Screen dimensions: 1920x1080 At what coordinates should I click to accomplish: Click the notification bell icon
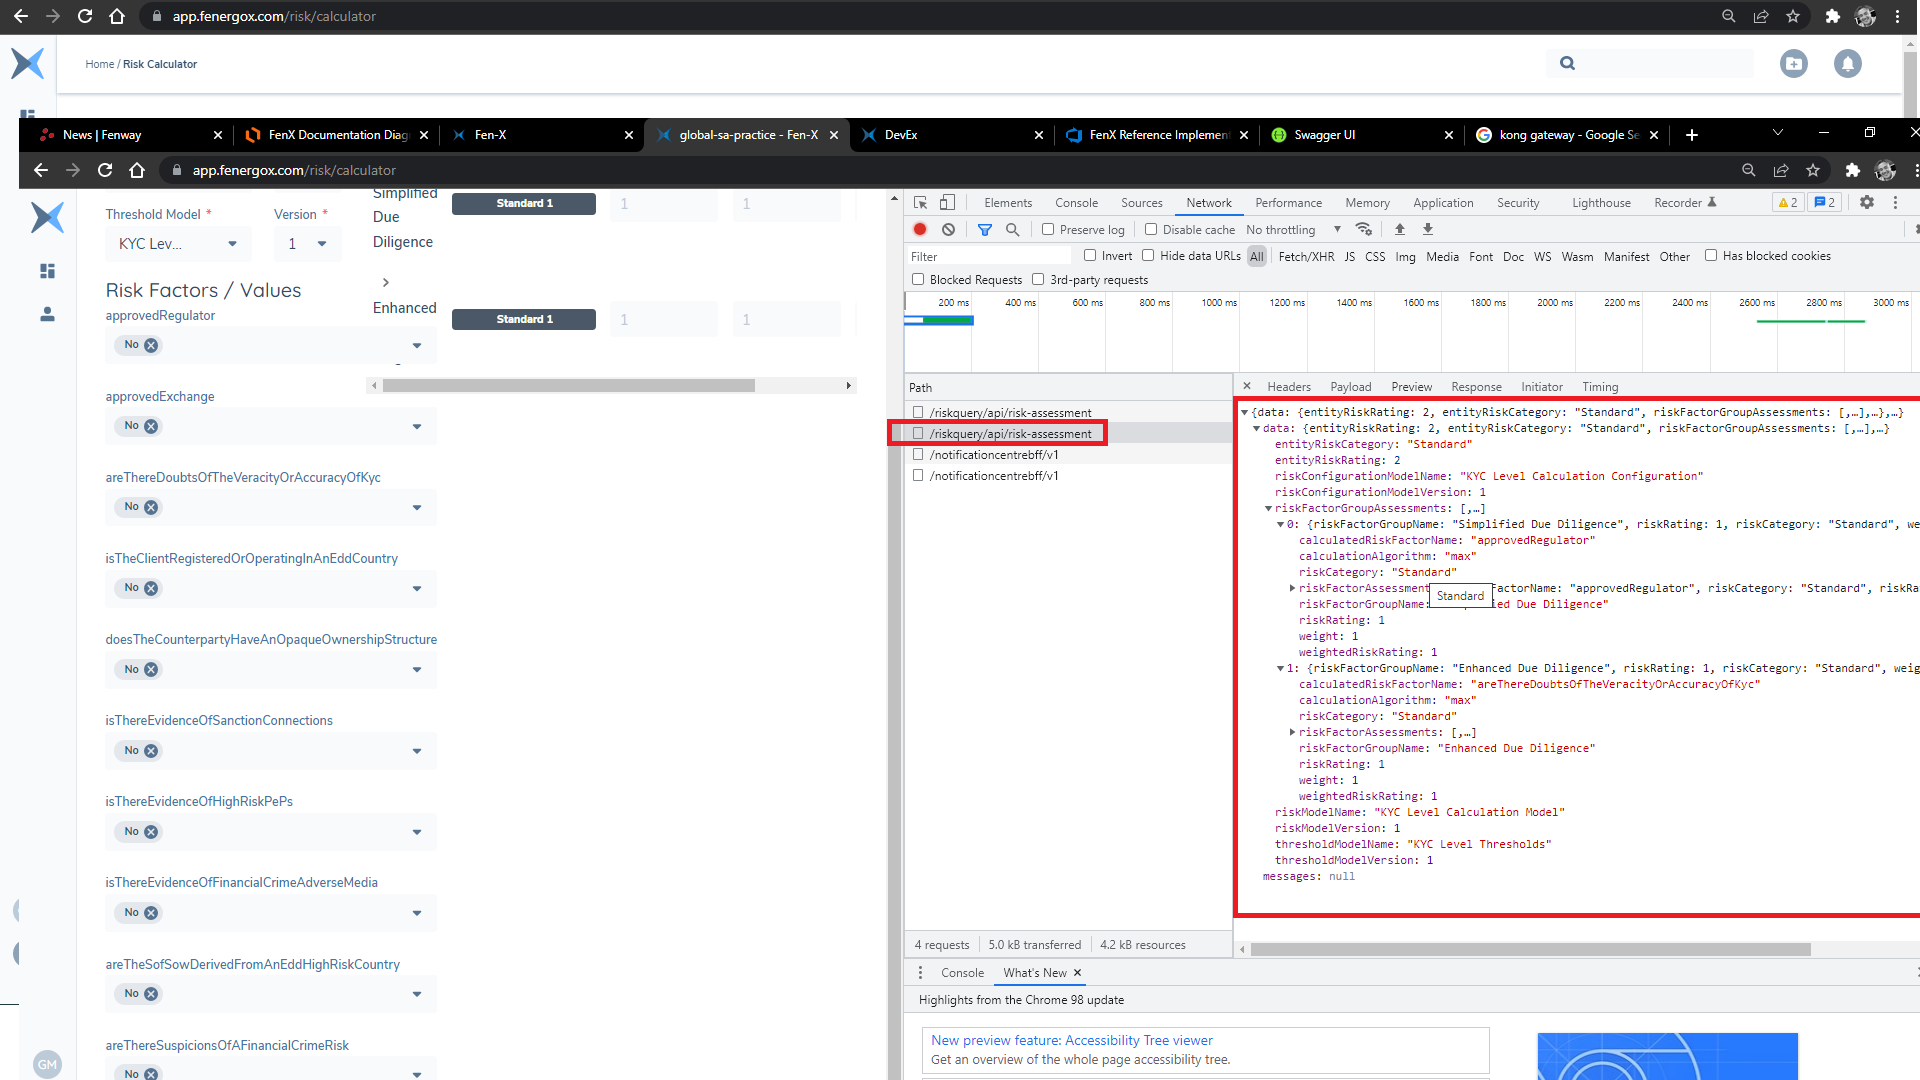coord(1847,64)
